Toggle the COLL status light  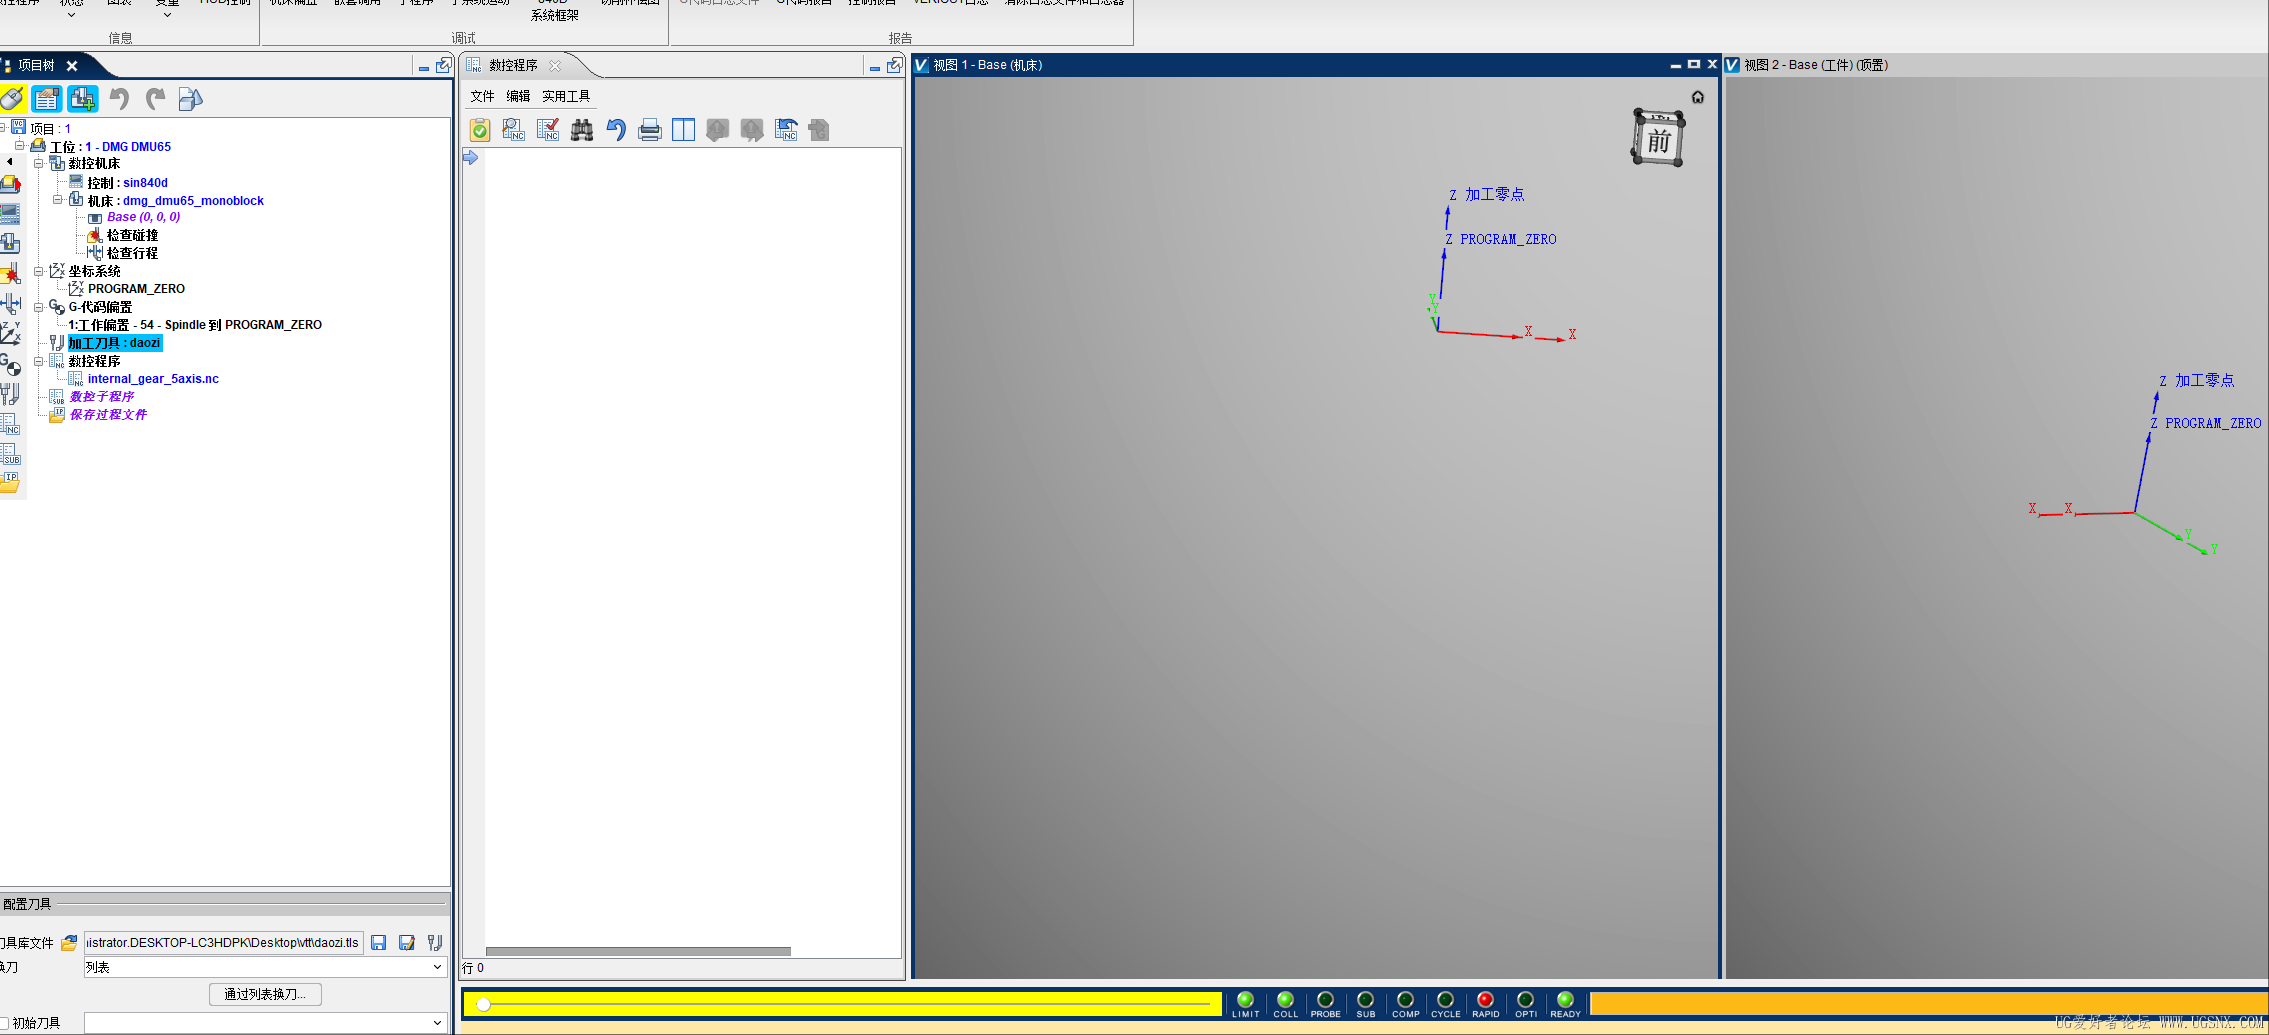tap(1286, 1000)
